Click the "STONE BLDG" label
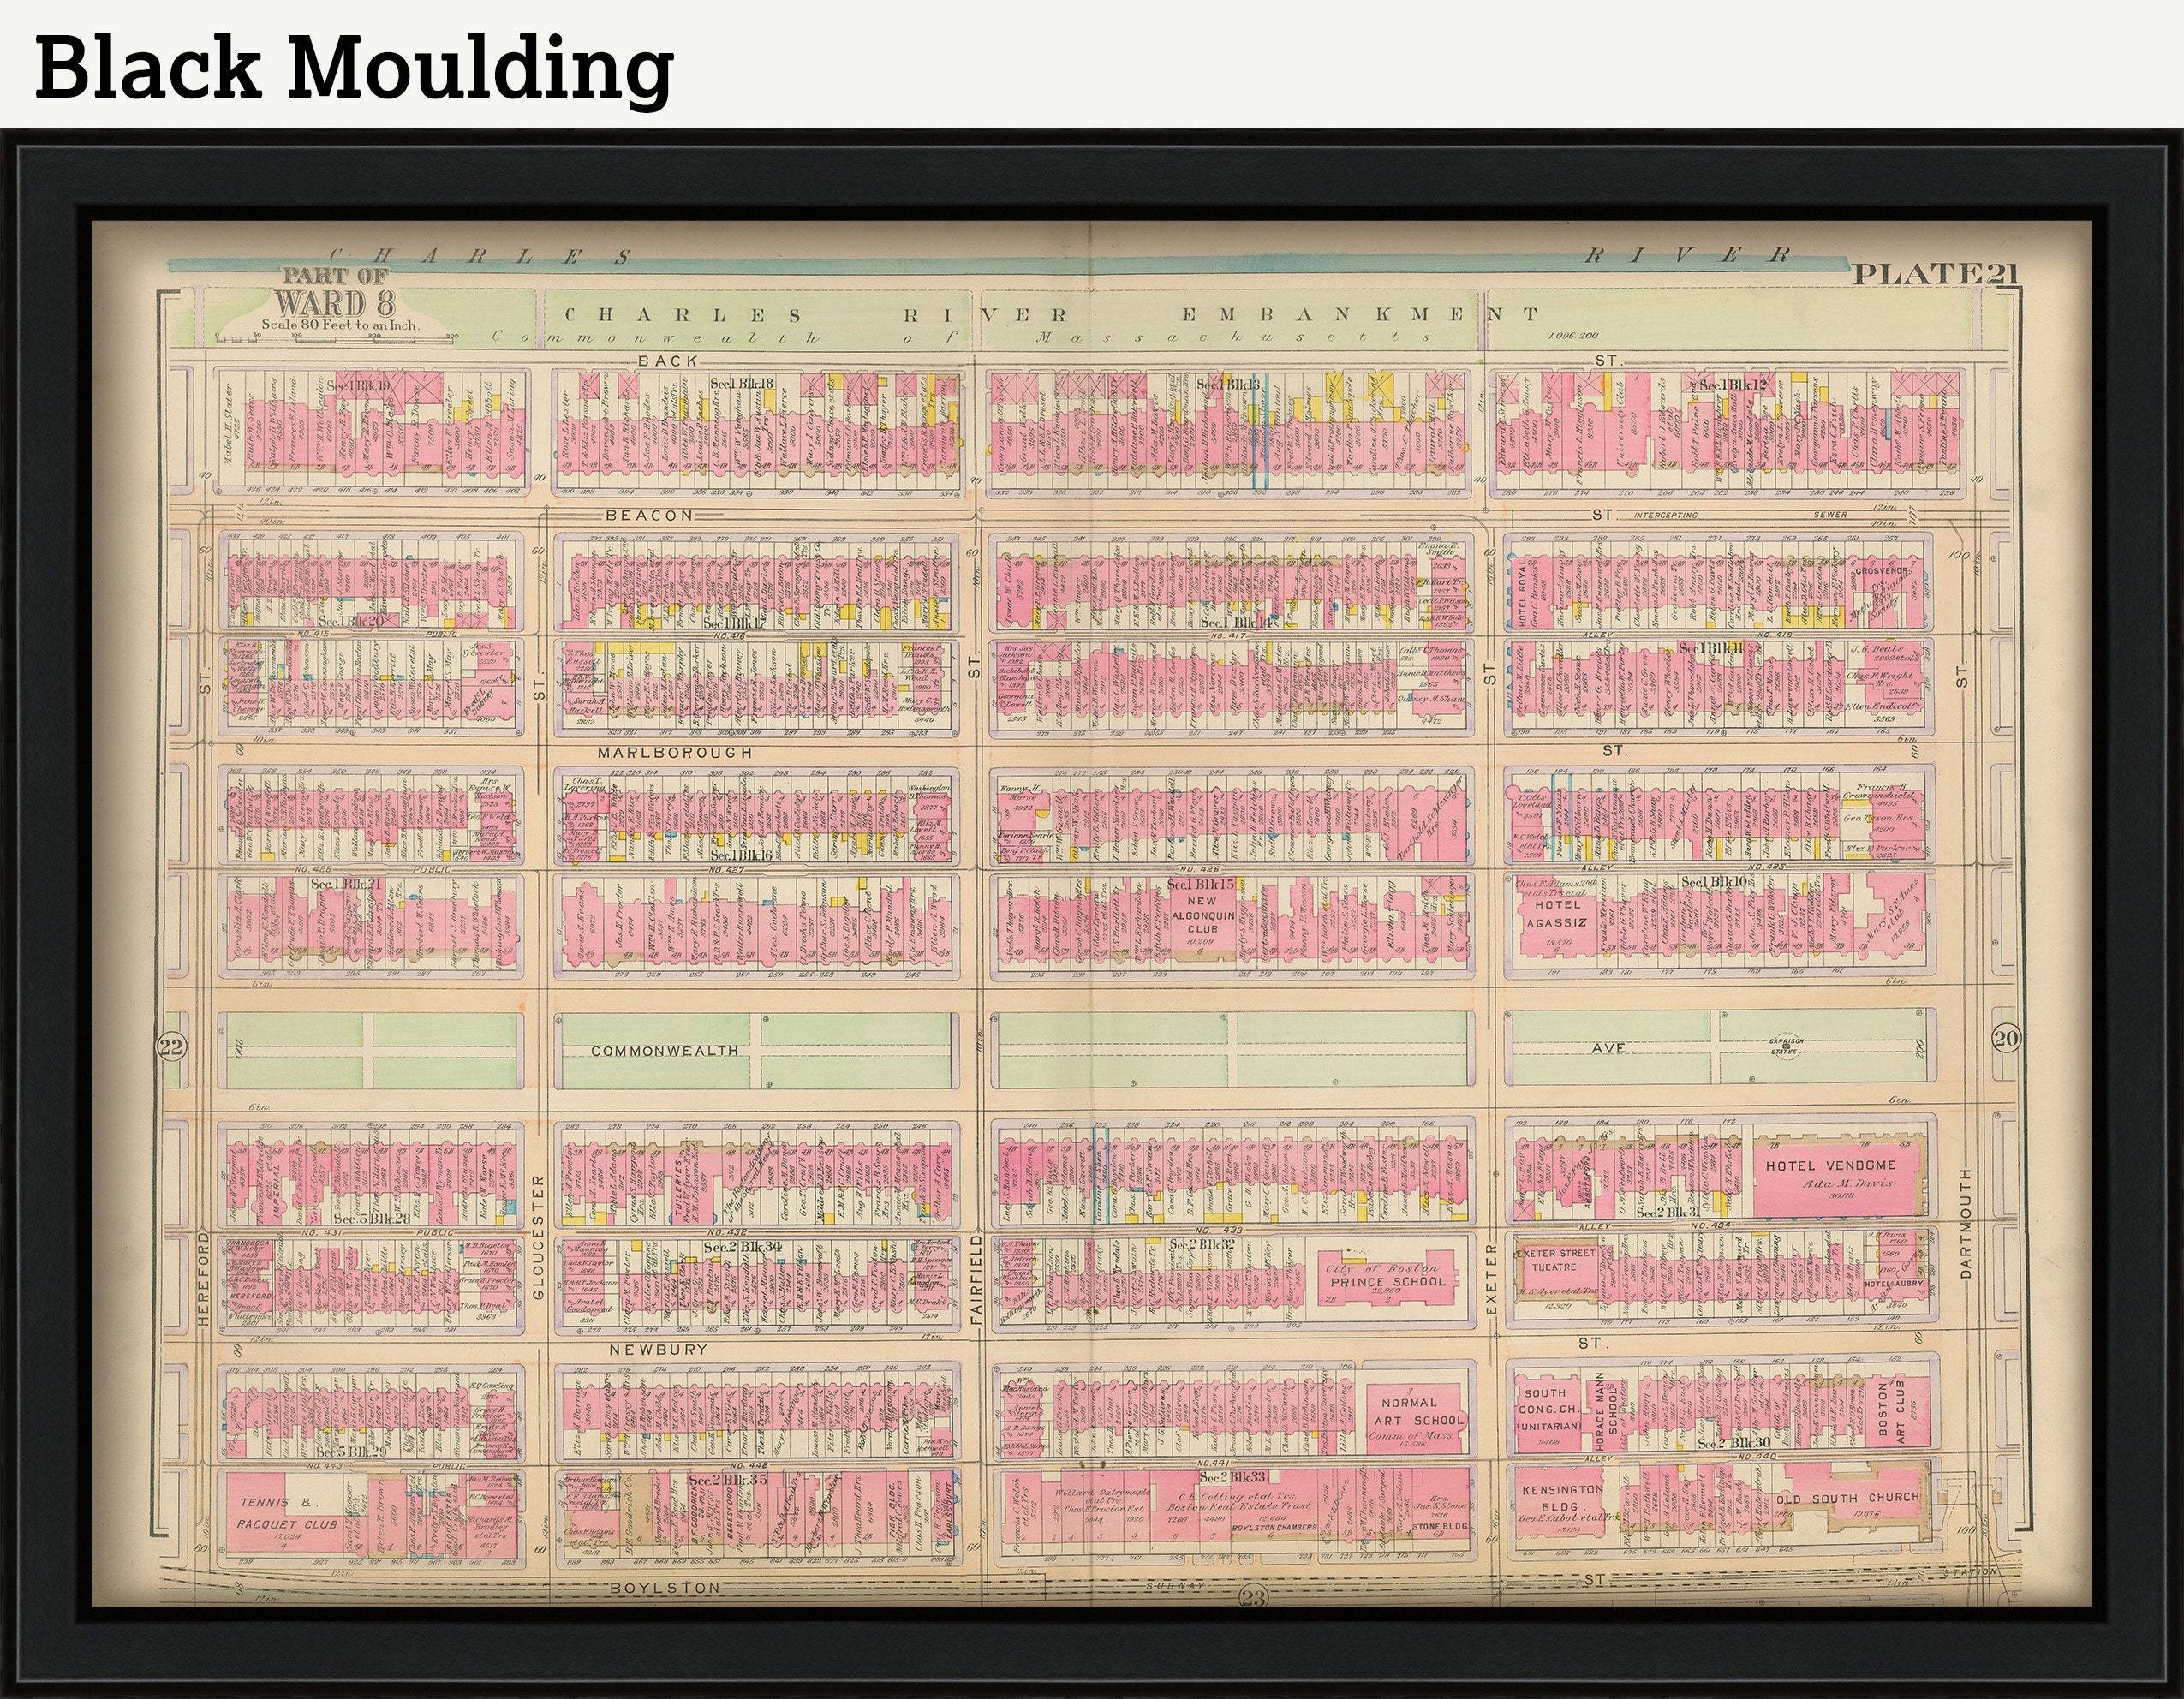 1439,1527
